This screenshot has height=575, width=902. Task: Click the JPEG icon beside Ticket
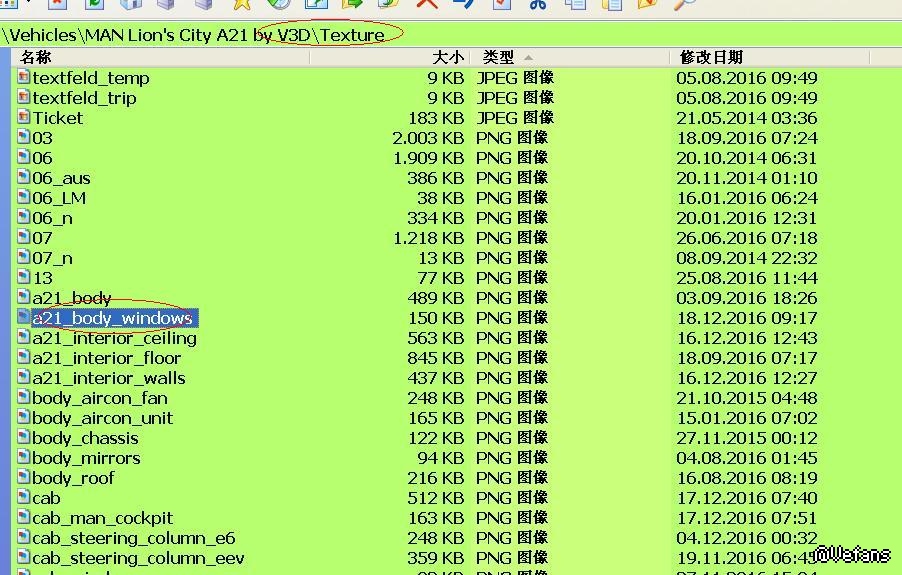pos(24,117)
